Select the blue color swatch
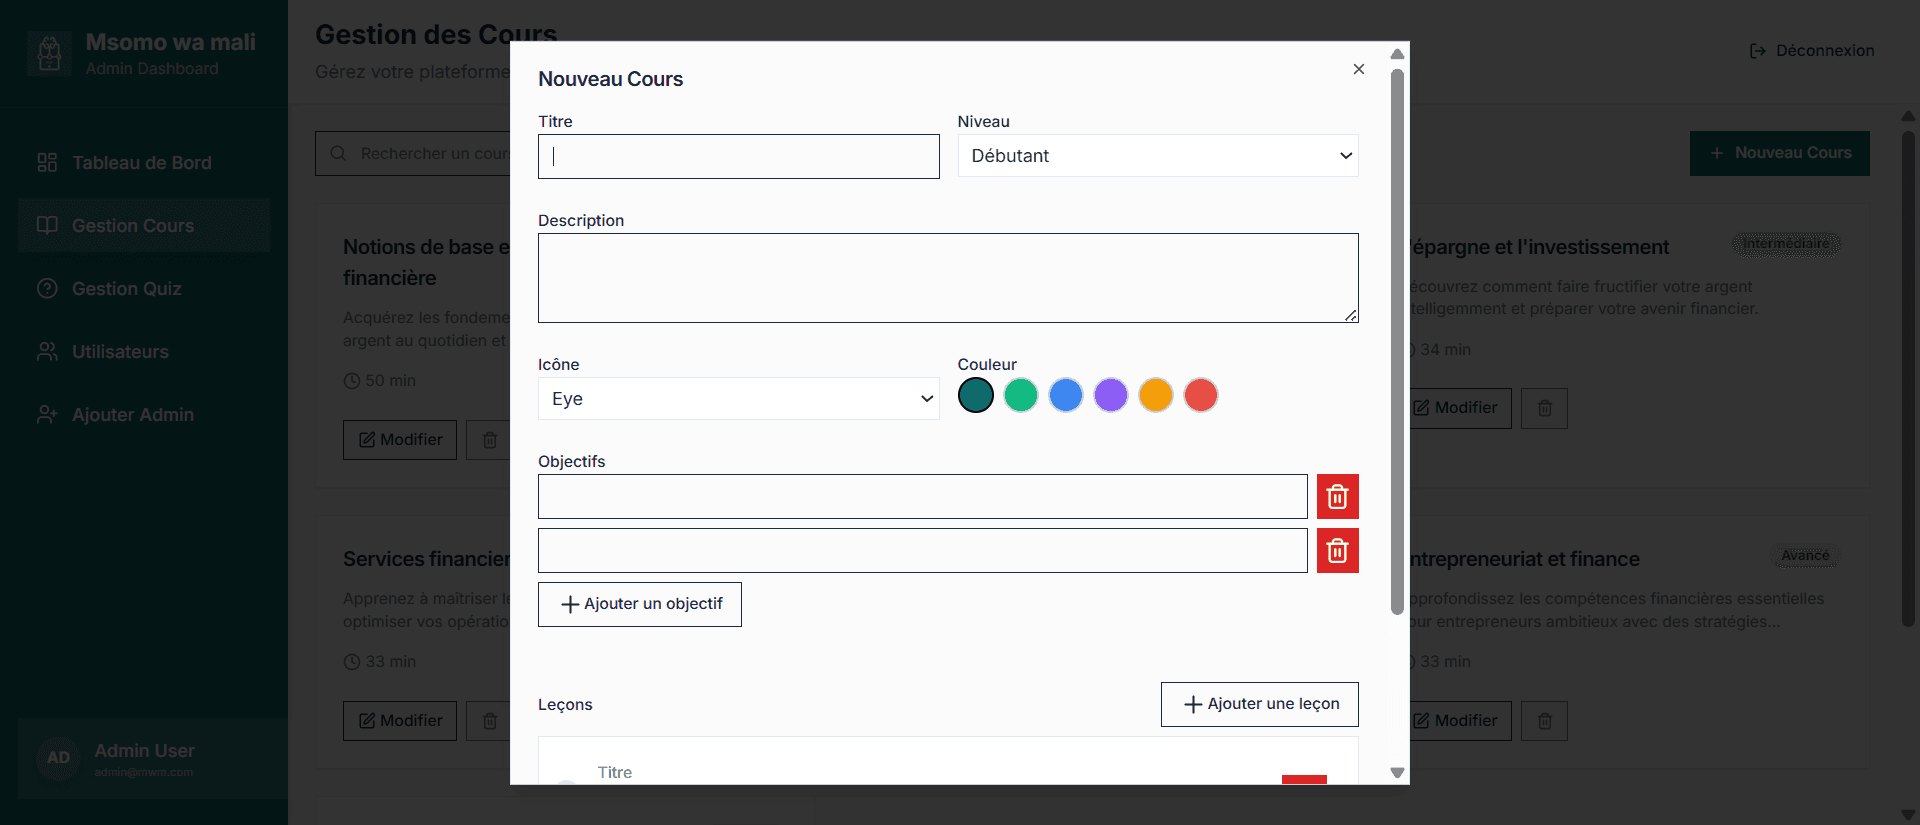This screenshot has width=1920, height=825. [1066, 395]
